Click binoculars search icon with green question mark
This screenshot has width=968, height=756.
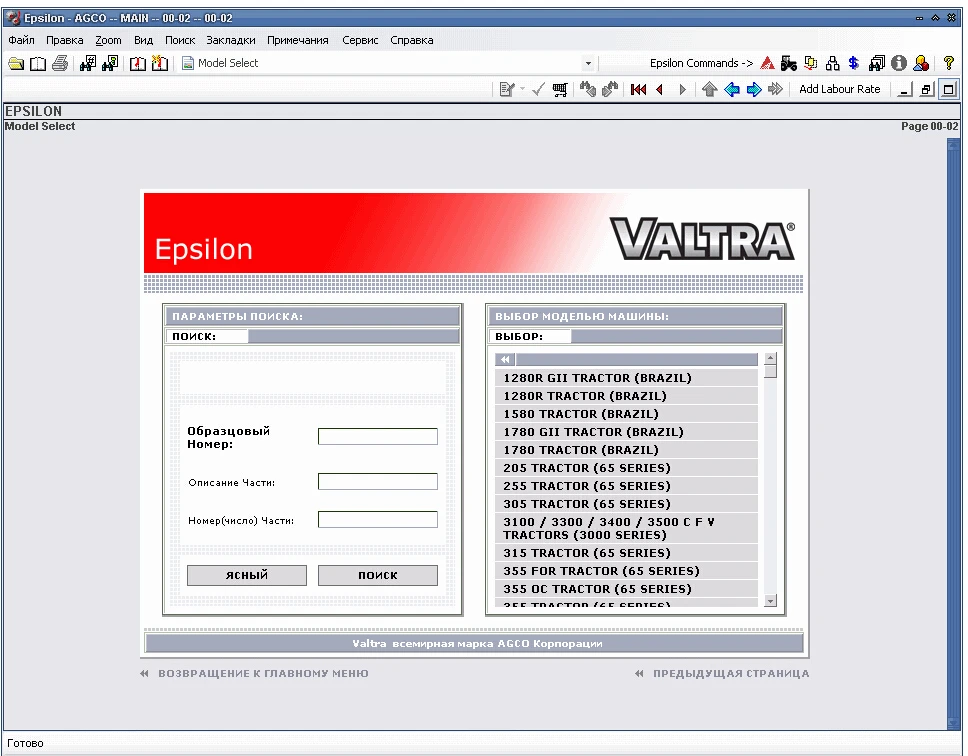[x=110, y=63]
